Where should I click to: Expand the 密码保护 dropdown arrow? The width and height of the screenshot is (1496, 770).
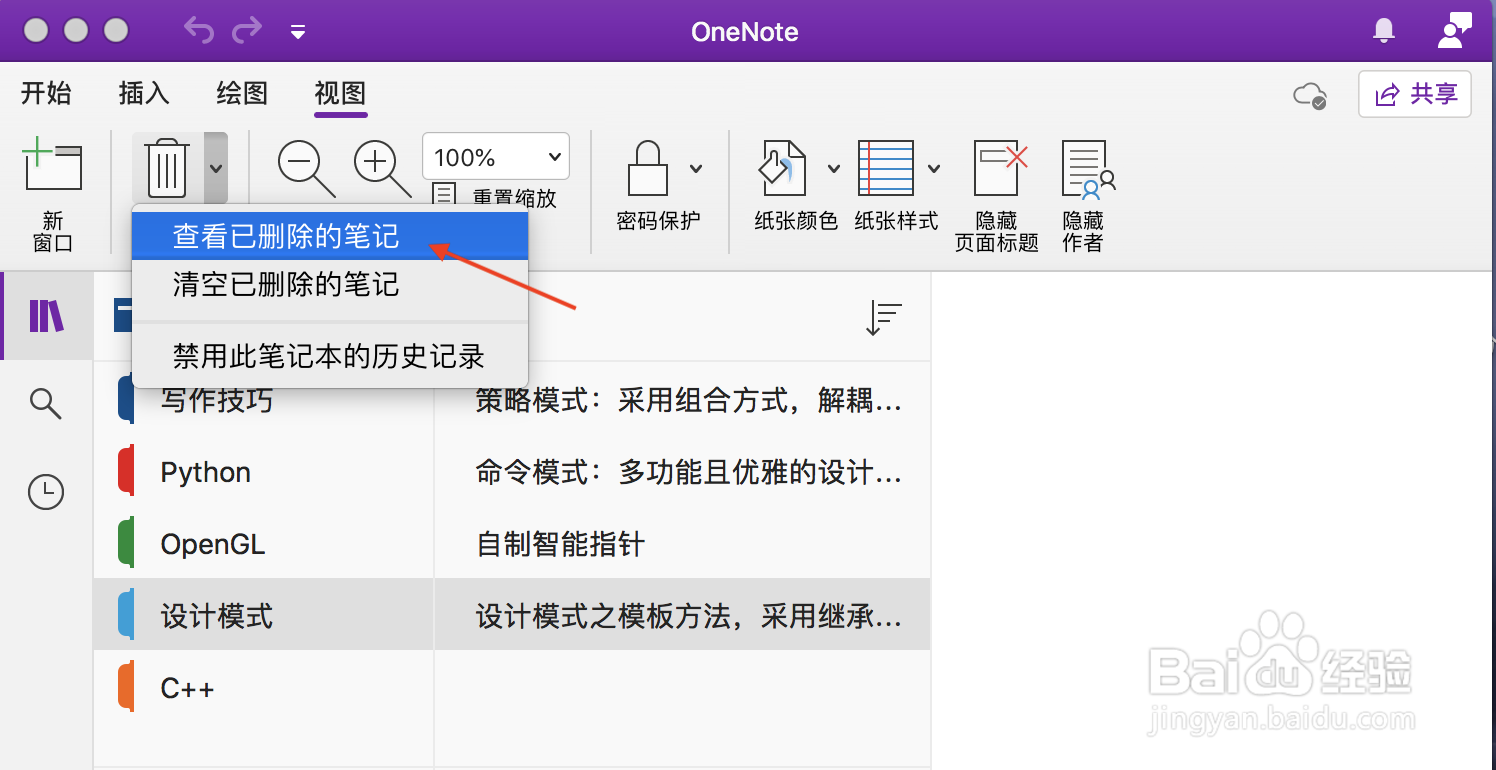coord(696,168)
